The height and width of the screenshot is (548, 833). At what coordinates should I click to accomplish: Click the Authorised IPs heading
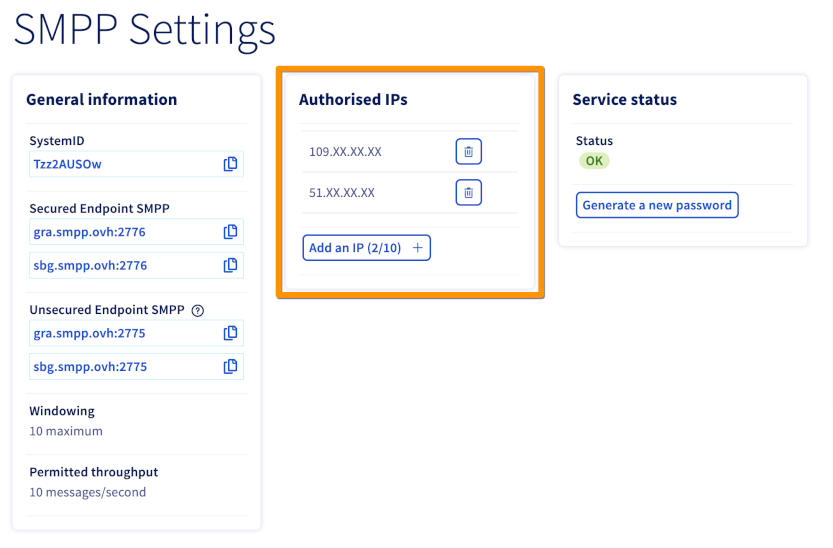tap(353, 100)
